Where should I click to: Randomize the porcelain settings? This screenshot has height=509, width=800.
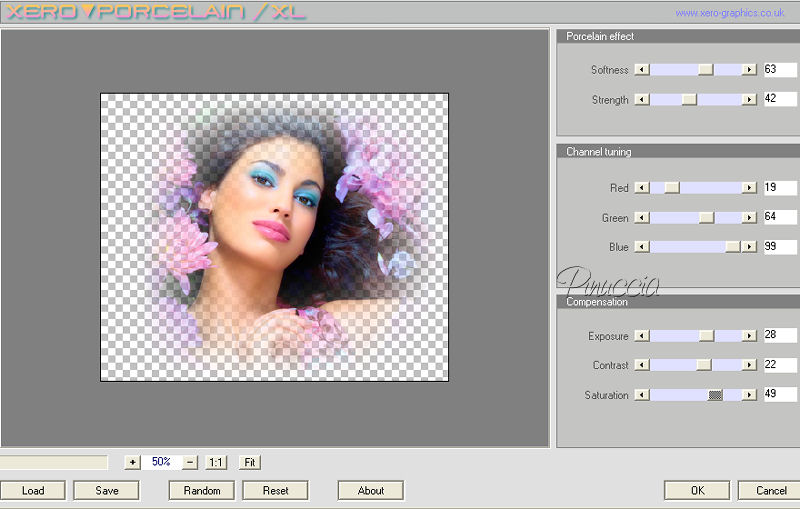tap(202, 491)
